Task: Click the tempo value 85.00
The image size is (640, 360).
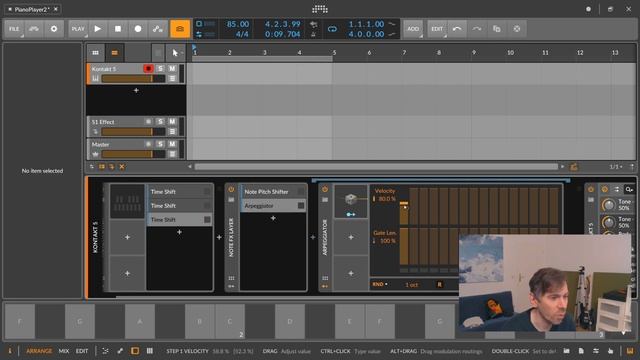Action: click(x=238, y=24)
